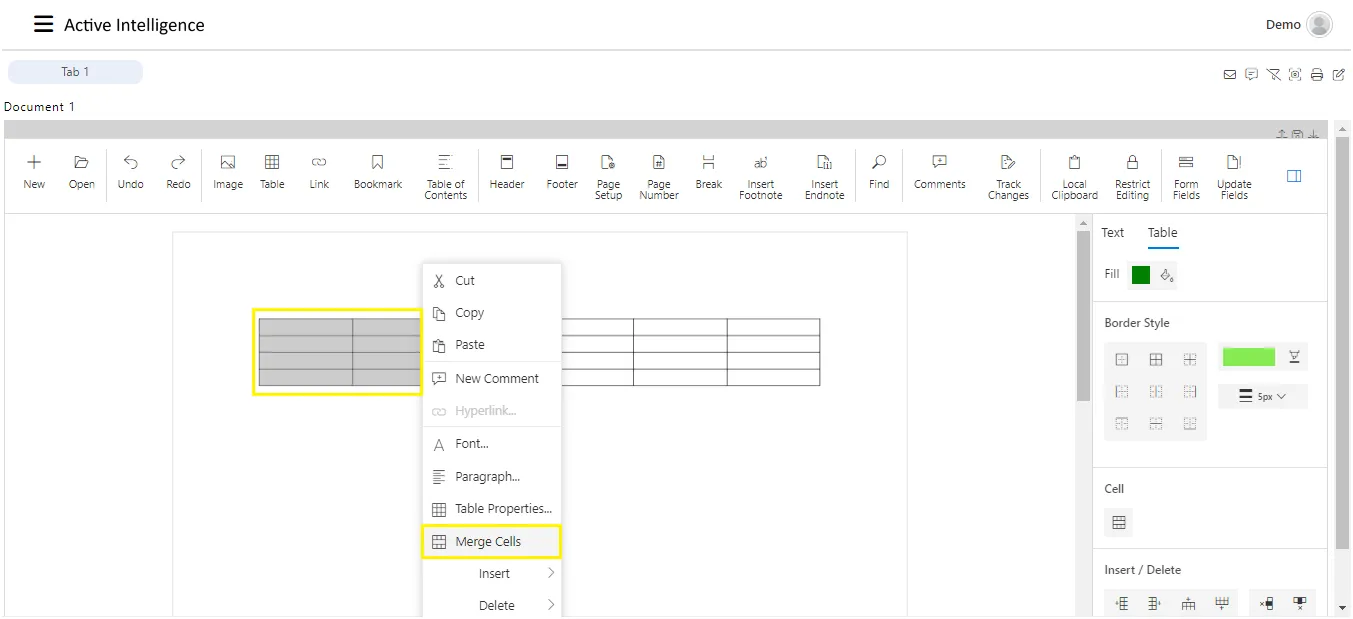The width and height of the screenshot is (1353, 619).
Task: Choose Cut from the context menu
Action: coord(492,281)
